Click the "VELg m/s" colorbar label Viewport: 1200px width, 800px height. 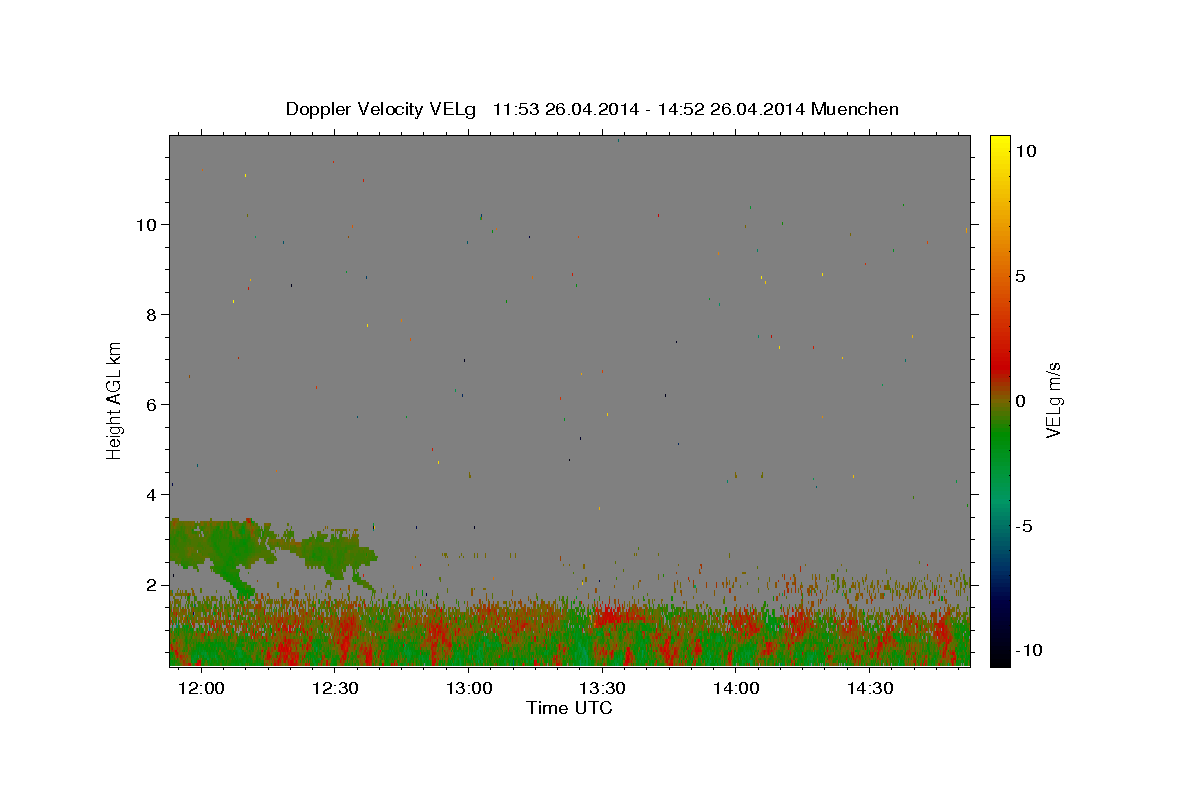pyautogui.click(x=1053, y=400)
